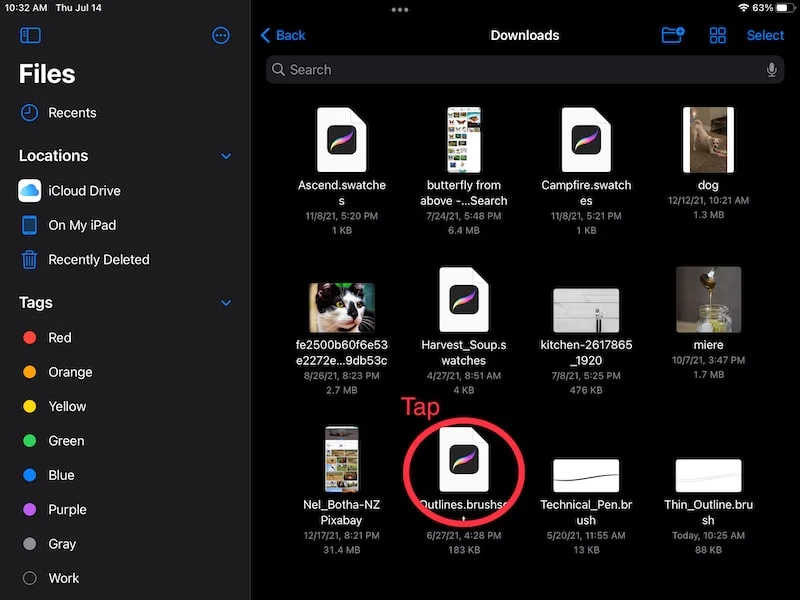
Task: Filter by the Work tag
Action: (x=51, y=578)
